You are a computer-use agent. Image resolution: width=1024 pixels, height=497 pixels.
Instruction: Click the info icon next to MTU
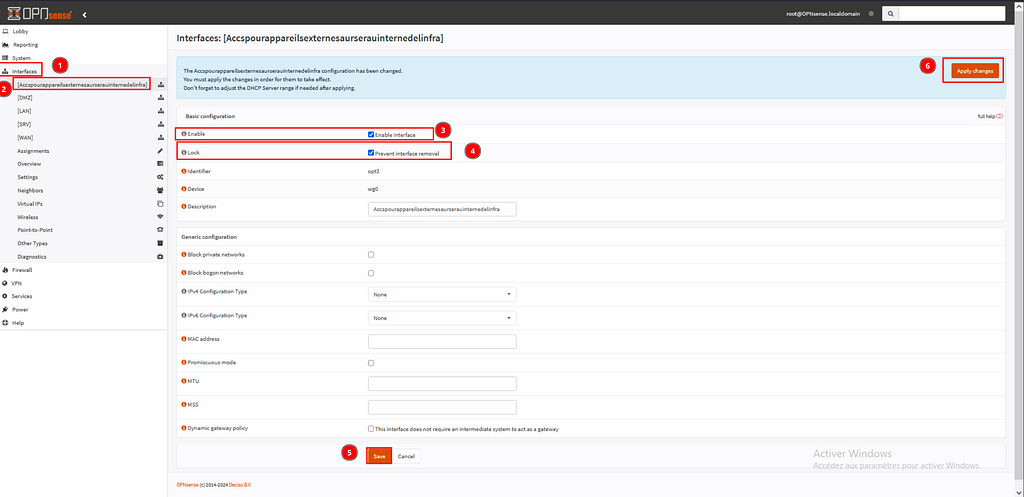[x=184, y=383]
